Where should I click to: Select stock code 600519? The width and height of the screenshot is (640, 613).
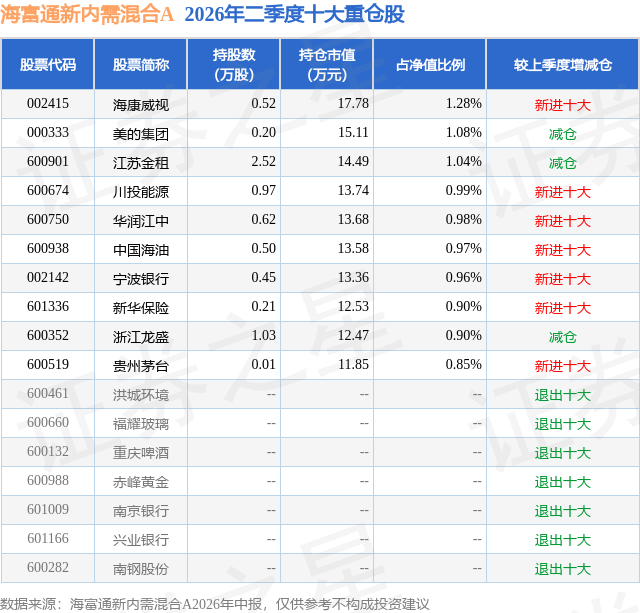[48, 364]
